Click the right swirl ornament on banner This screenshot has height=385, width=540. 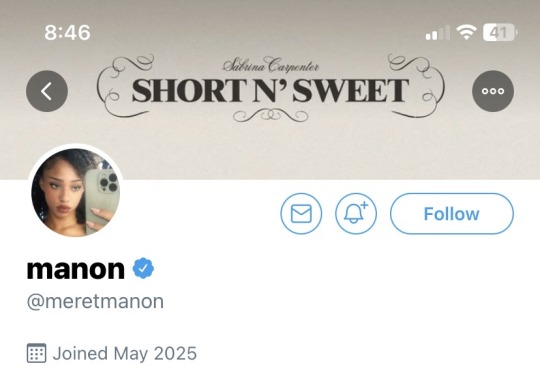click(x=416, y=86)
